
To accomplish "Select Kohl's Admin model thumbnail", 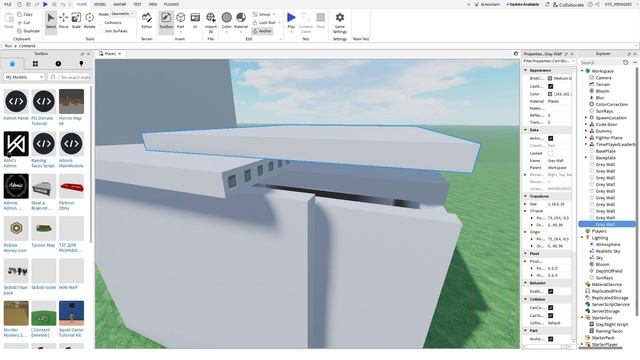I will tap(16, 144).
